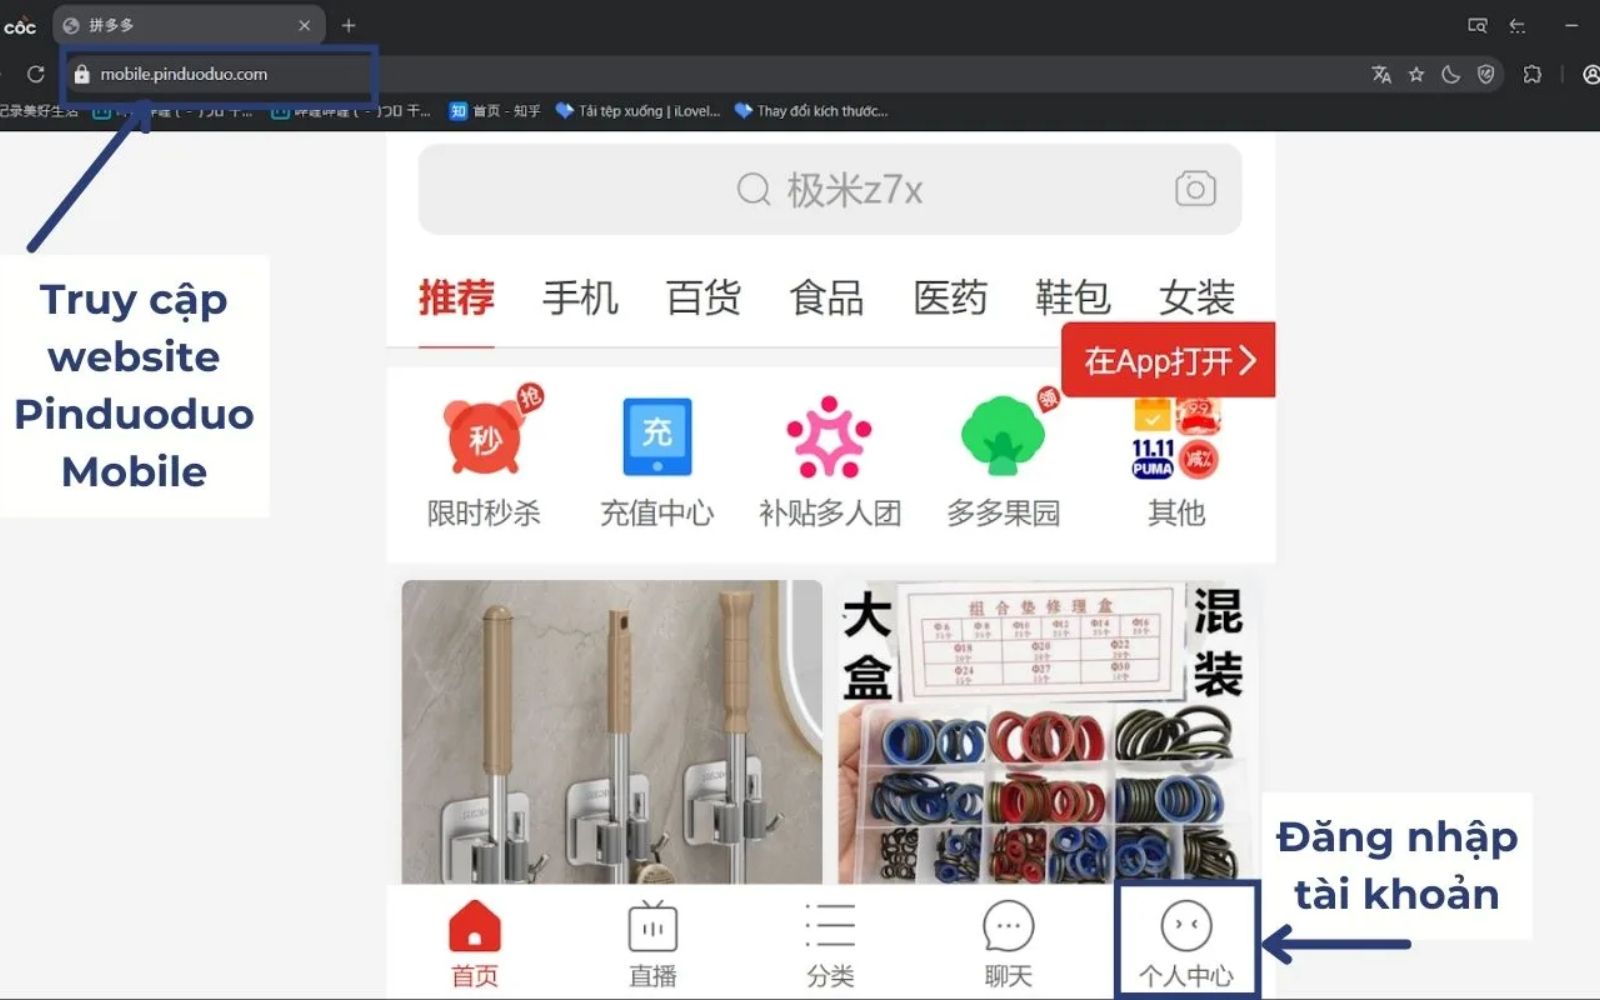Open 个人中心 profile face icon
The width and height of the screenshot is (1600, 1000).
(x=1186, y=930)
